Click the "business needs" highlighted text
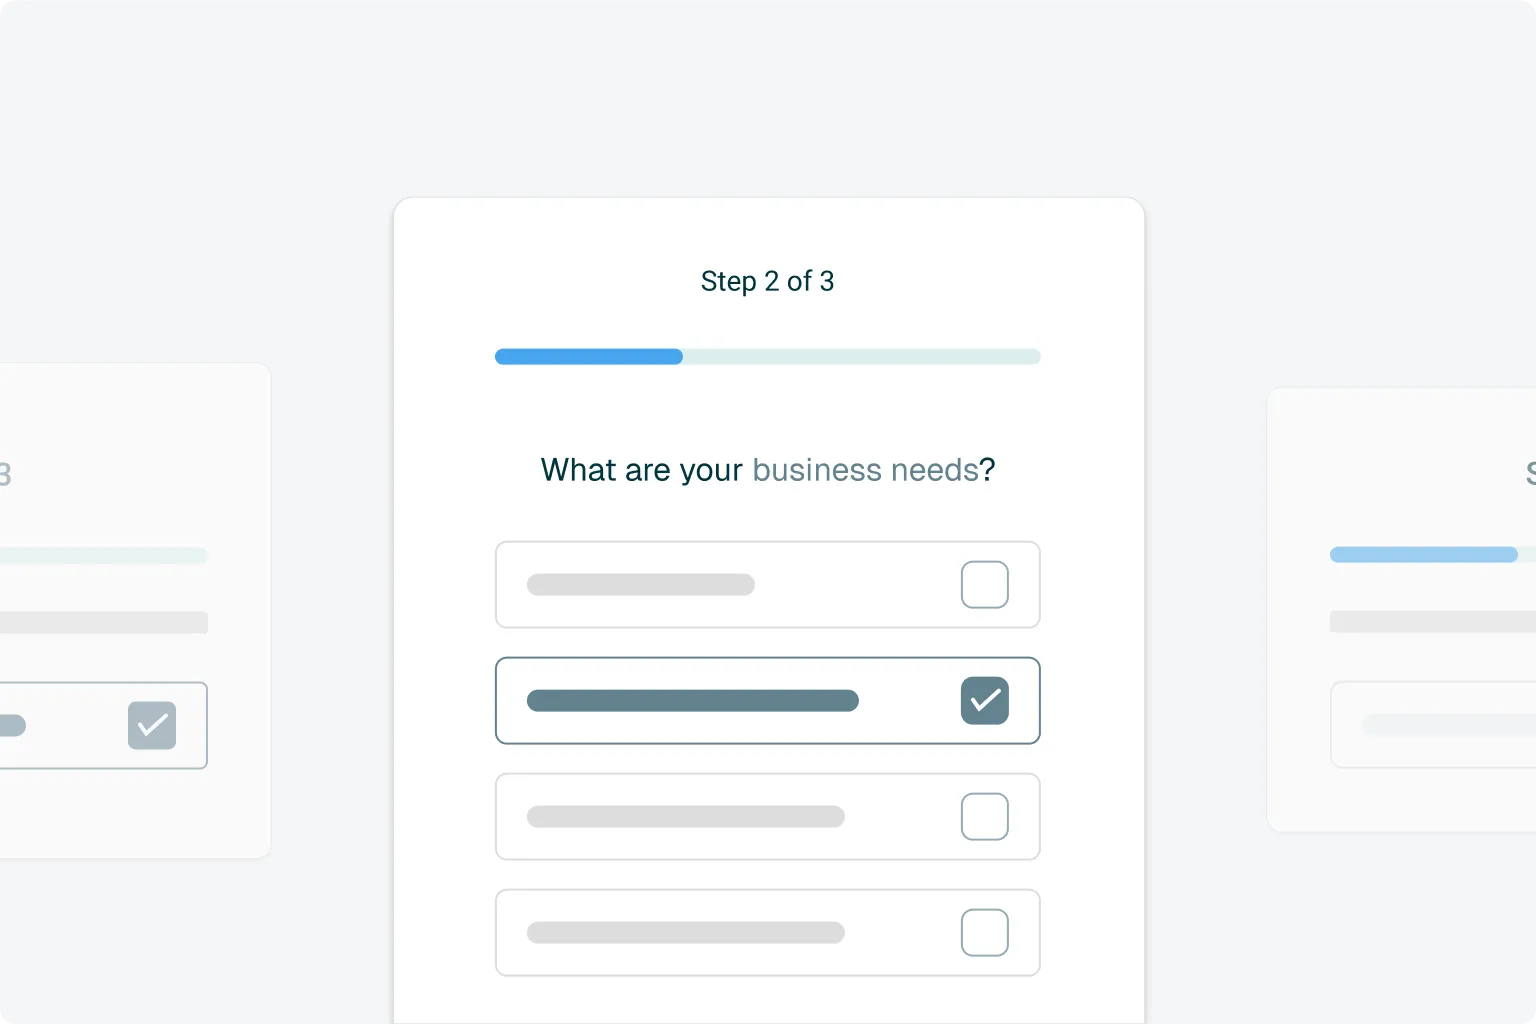The height and width of the screenshot is (1025, 1536). [865, 470]
